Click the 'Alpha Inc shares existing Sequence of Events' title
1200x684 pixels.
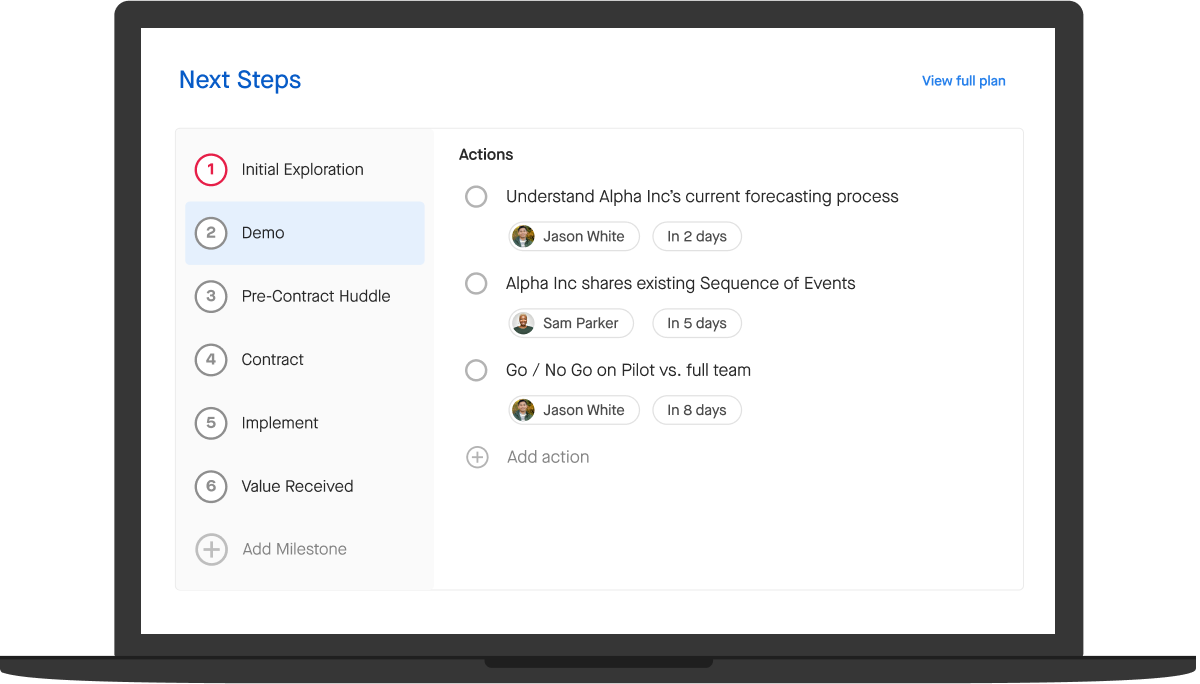click(x=681, y=284)
